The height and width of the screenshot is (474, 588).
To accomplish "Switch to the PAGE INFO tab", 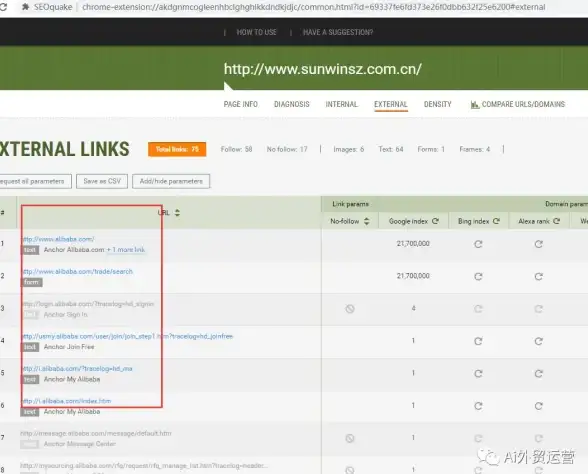I will [240, 104].
